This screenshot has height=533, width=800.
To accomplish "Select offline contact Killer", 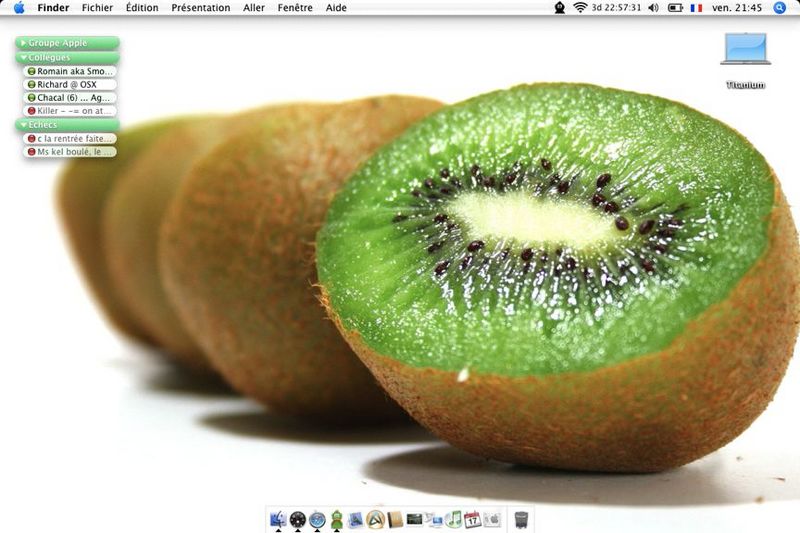I will click(x=70, y=111).
